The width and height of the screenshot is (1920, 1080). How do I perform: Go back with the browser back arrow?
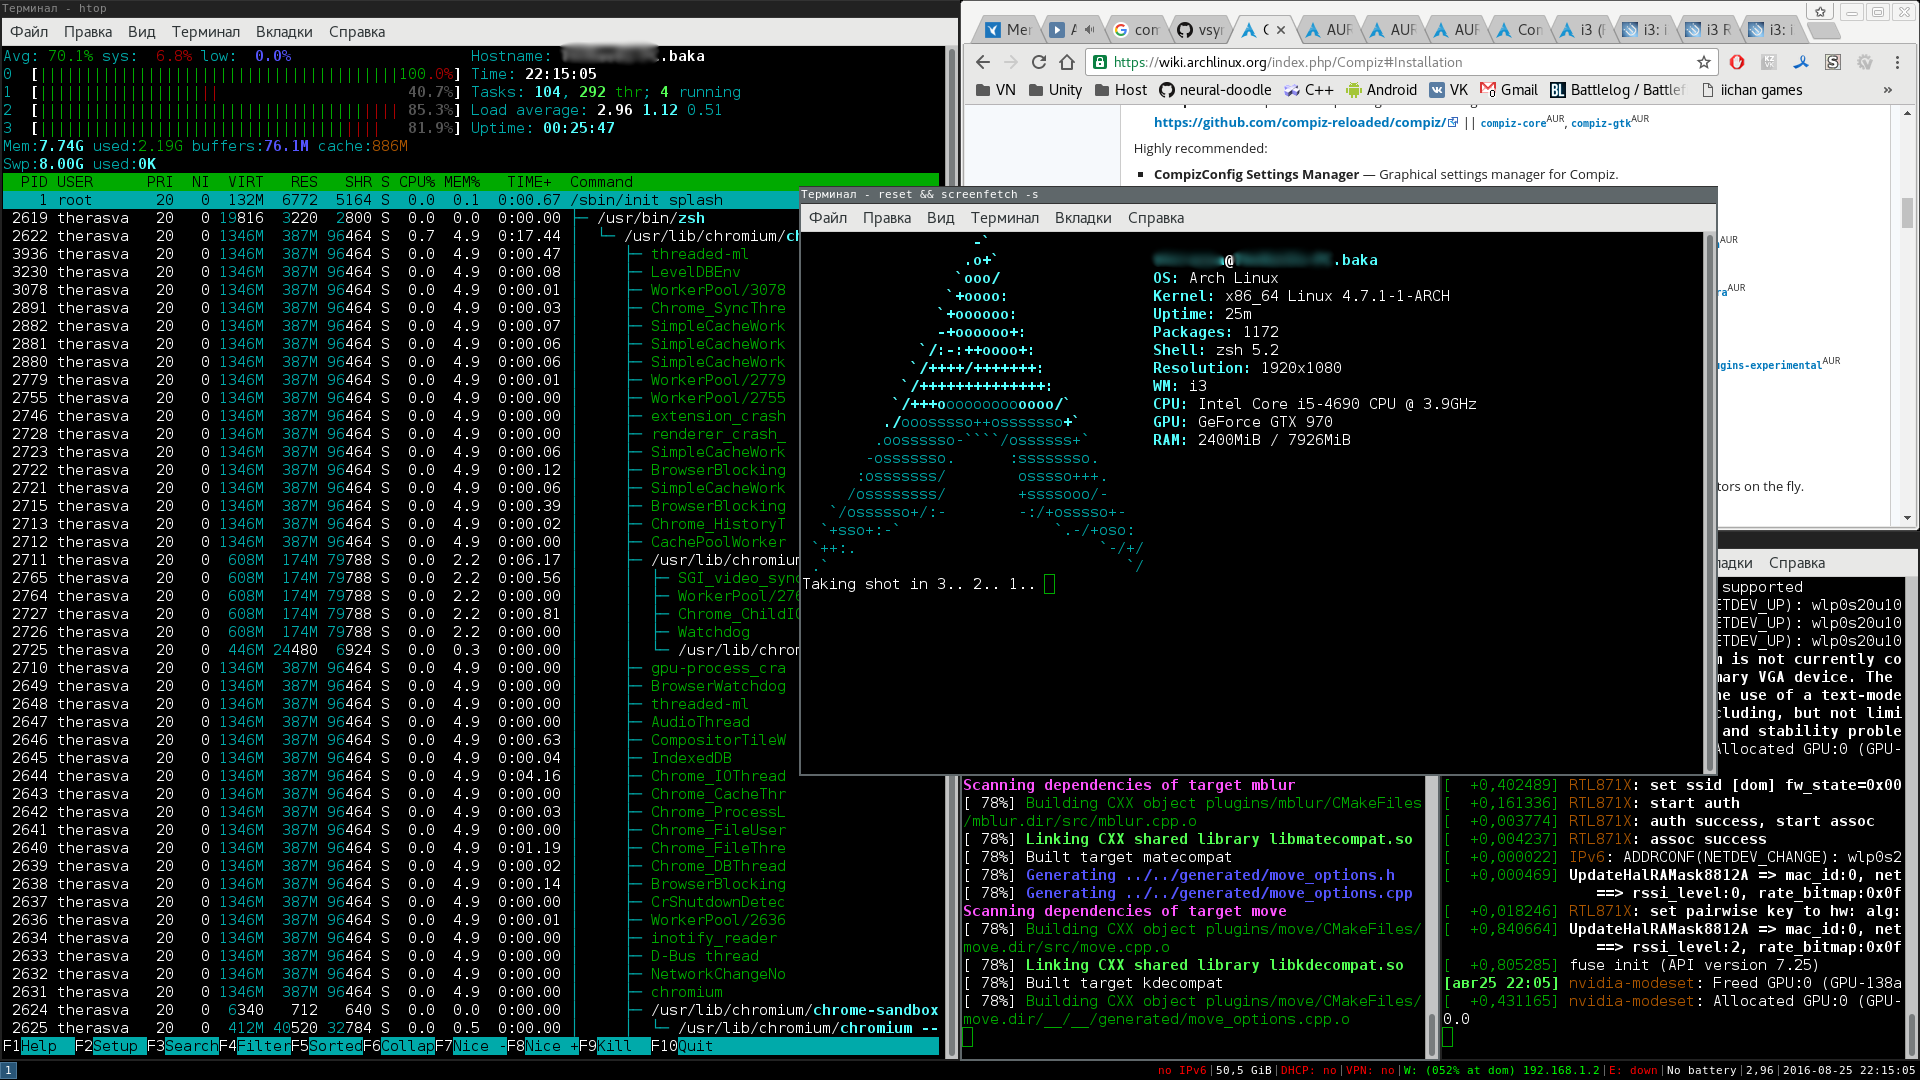pyautogui.click(x=983, y=62)
